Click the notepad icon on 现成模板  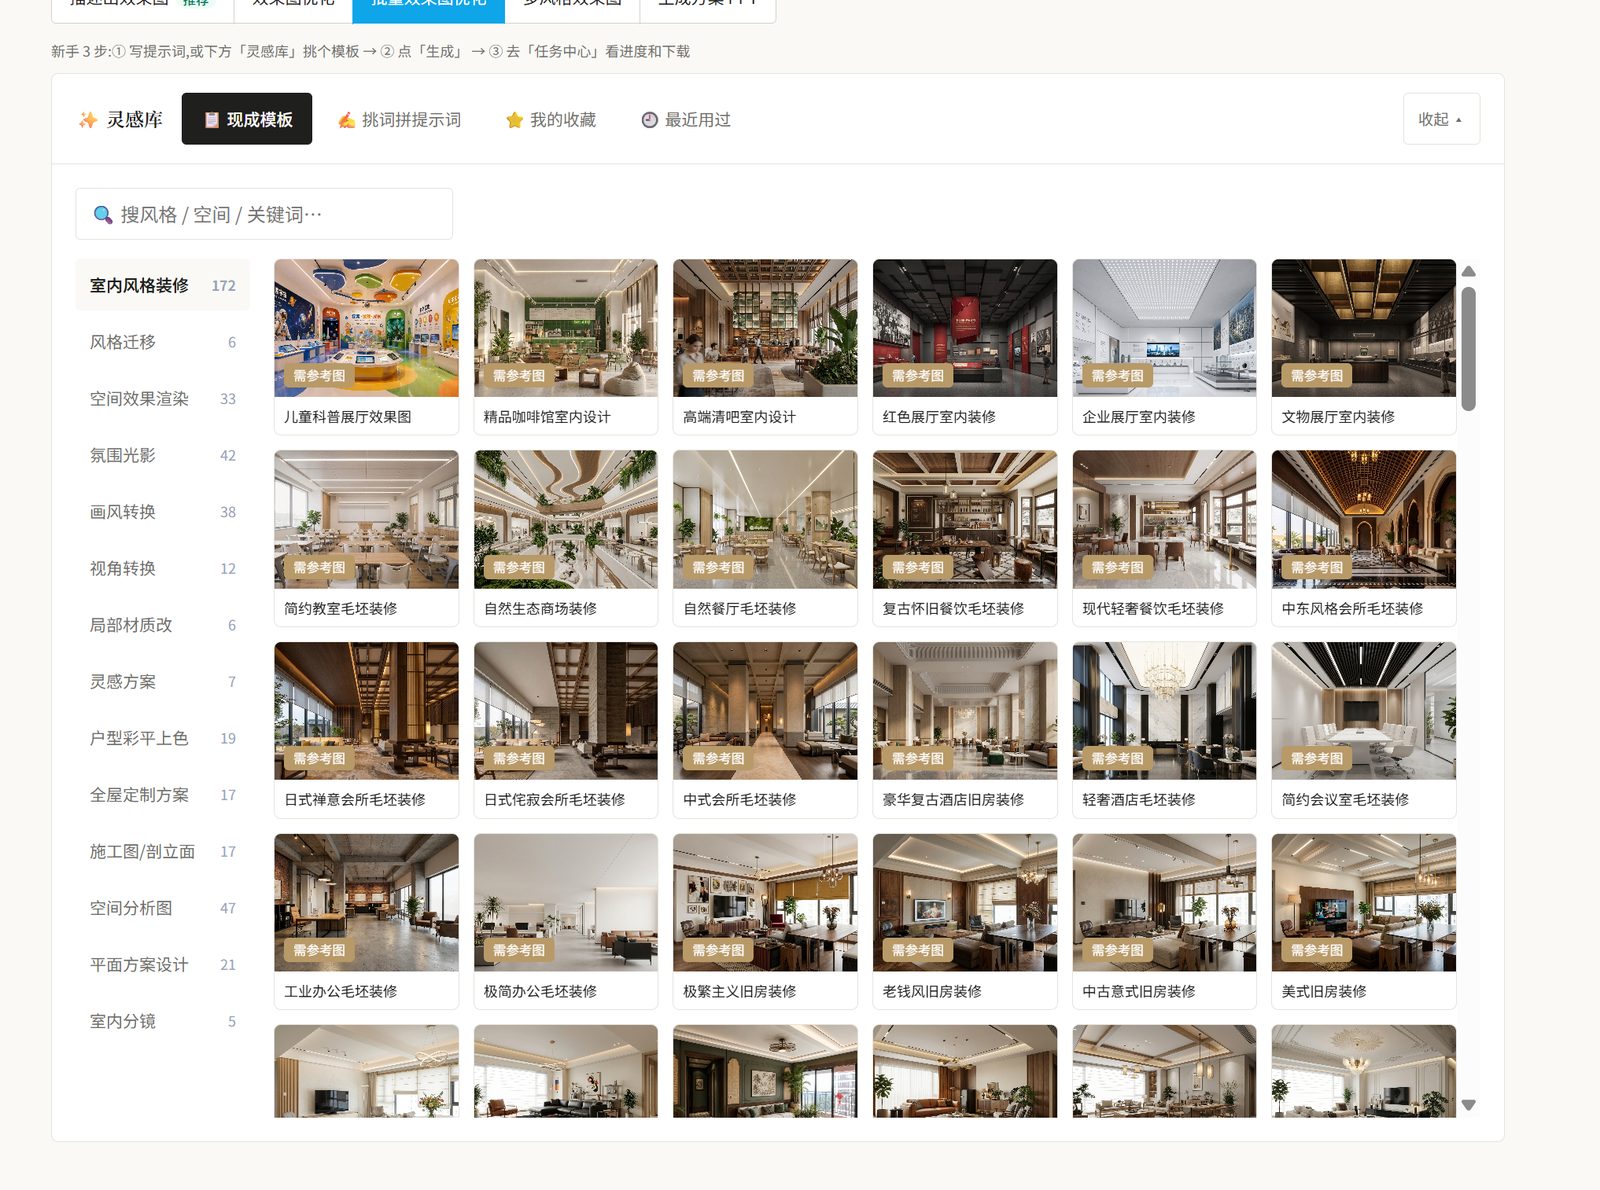(212, 120)
